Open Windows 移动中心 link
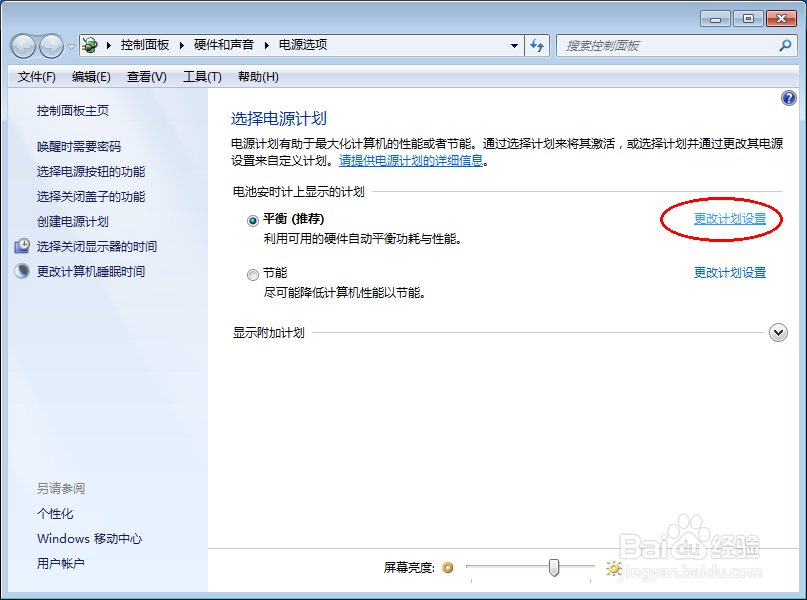Screen dimensions: 807x600 pyautogui.click(x=90, y=538)
